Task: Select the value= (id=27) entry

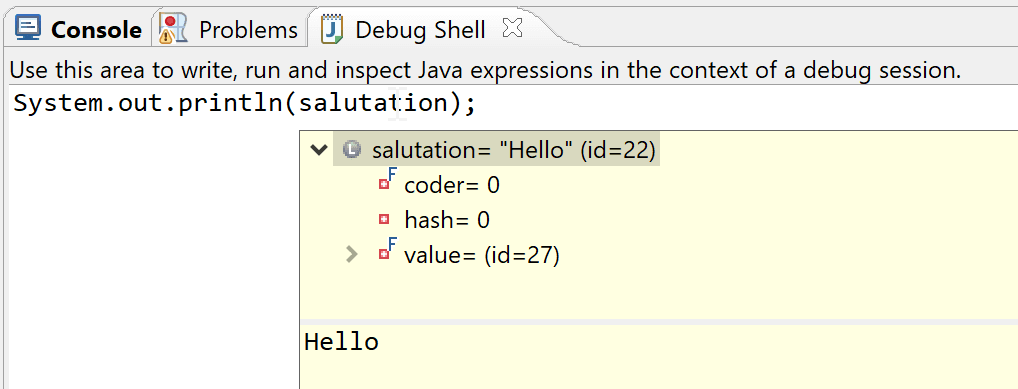Action: point(482,255)
